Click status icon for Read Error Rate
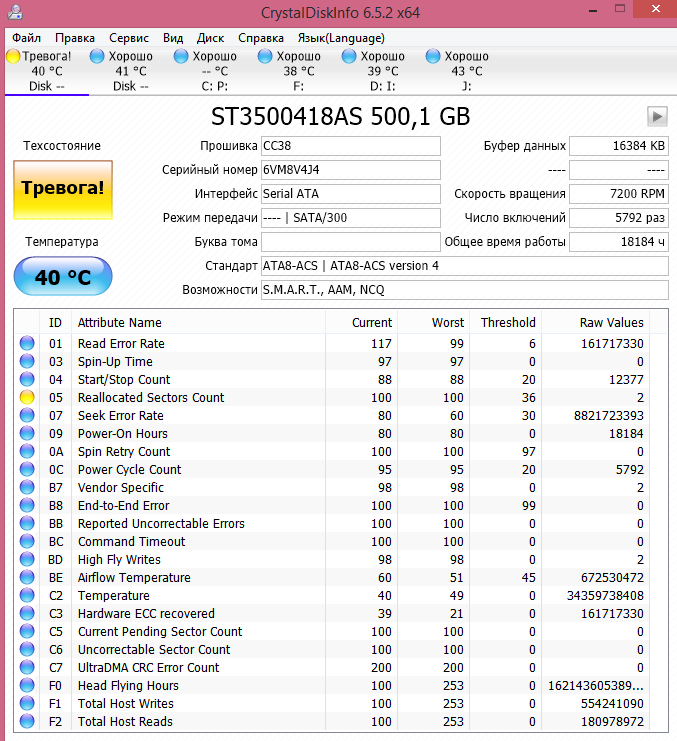Viewport: 677px width, 741px height. tap(27, 343)
